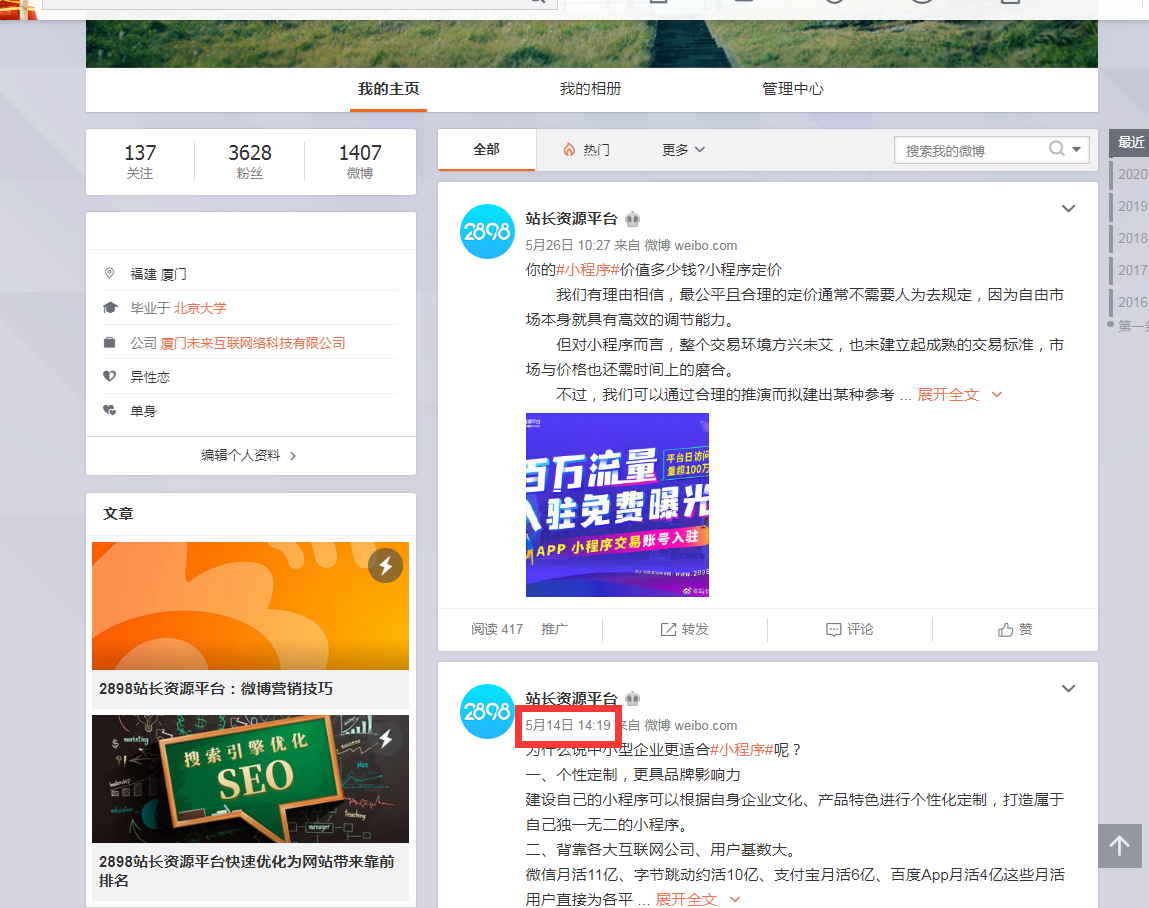Open the SEO article thumbnail
1149x908 pixels.
point(250,779)
